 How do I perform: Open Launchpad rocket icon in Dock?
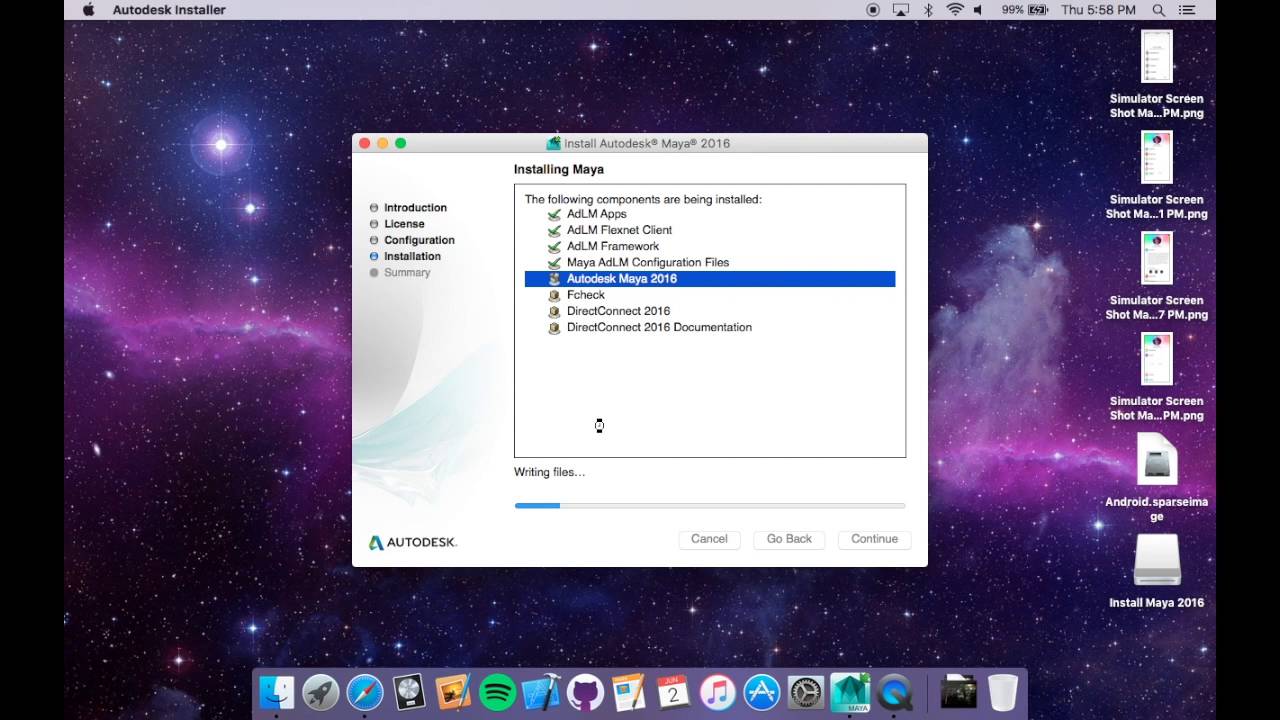[321, 692]
